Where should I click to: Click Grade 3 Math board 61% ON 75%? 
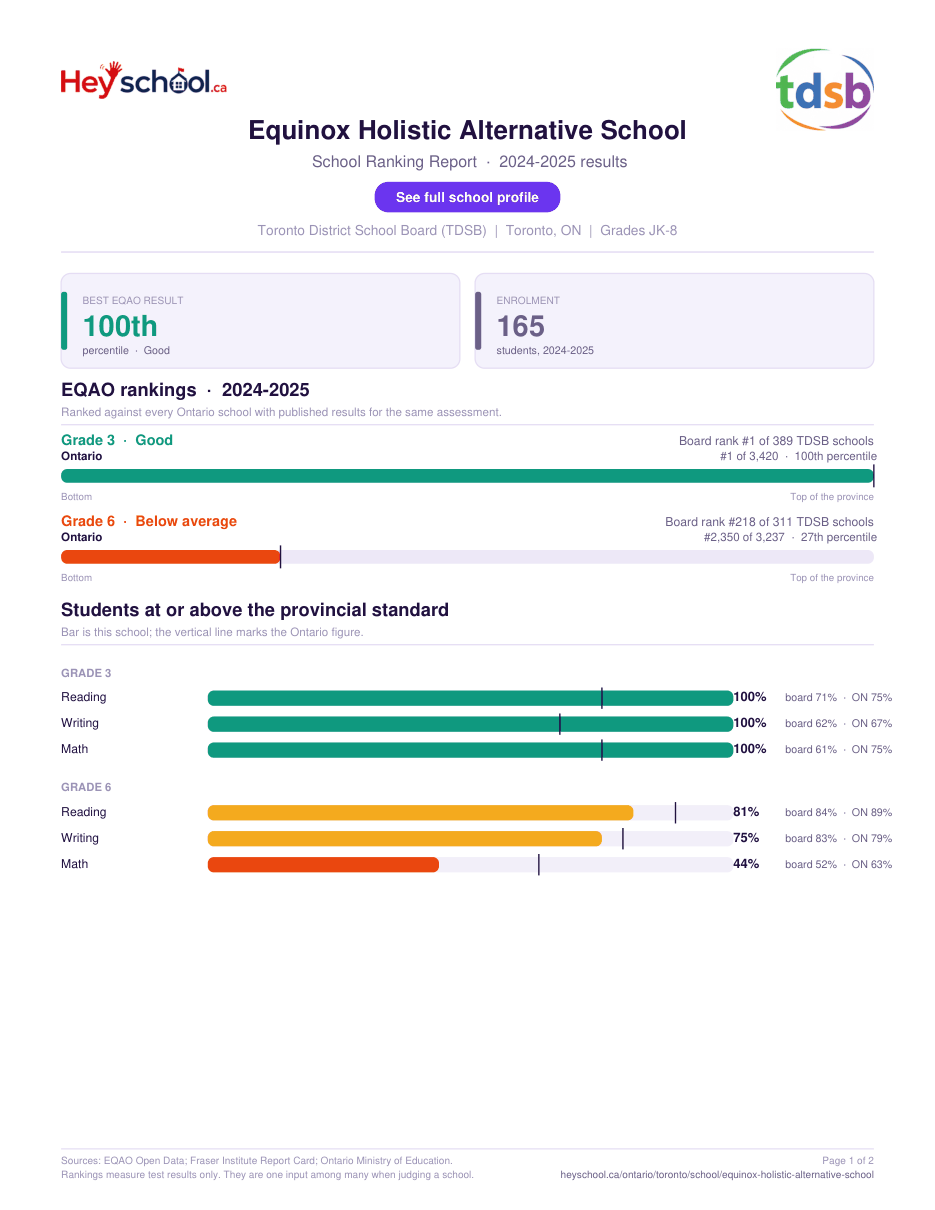pos(838,750)
